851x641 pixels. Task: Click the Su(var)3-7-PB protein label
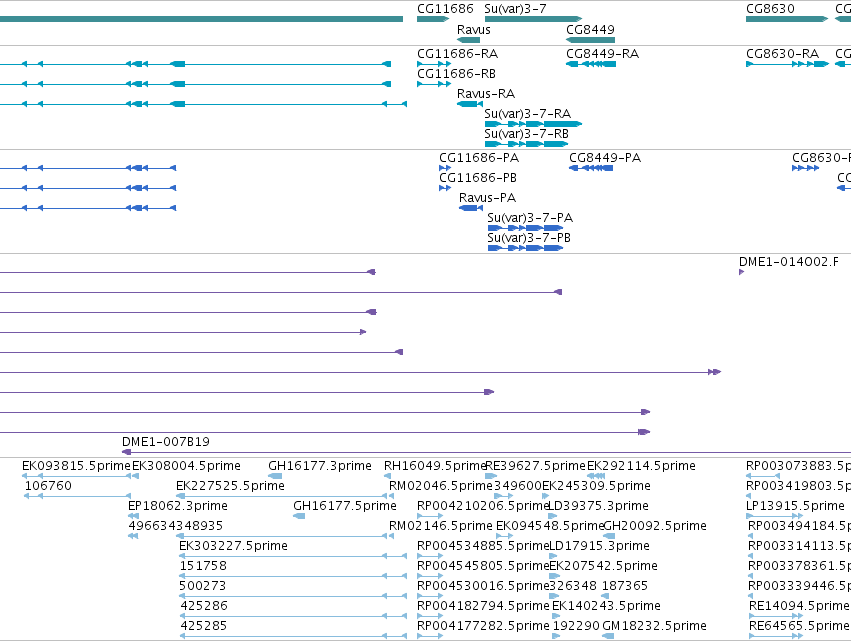(x=529, y=238)
